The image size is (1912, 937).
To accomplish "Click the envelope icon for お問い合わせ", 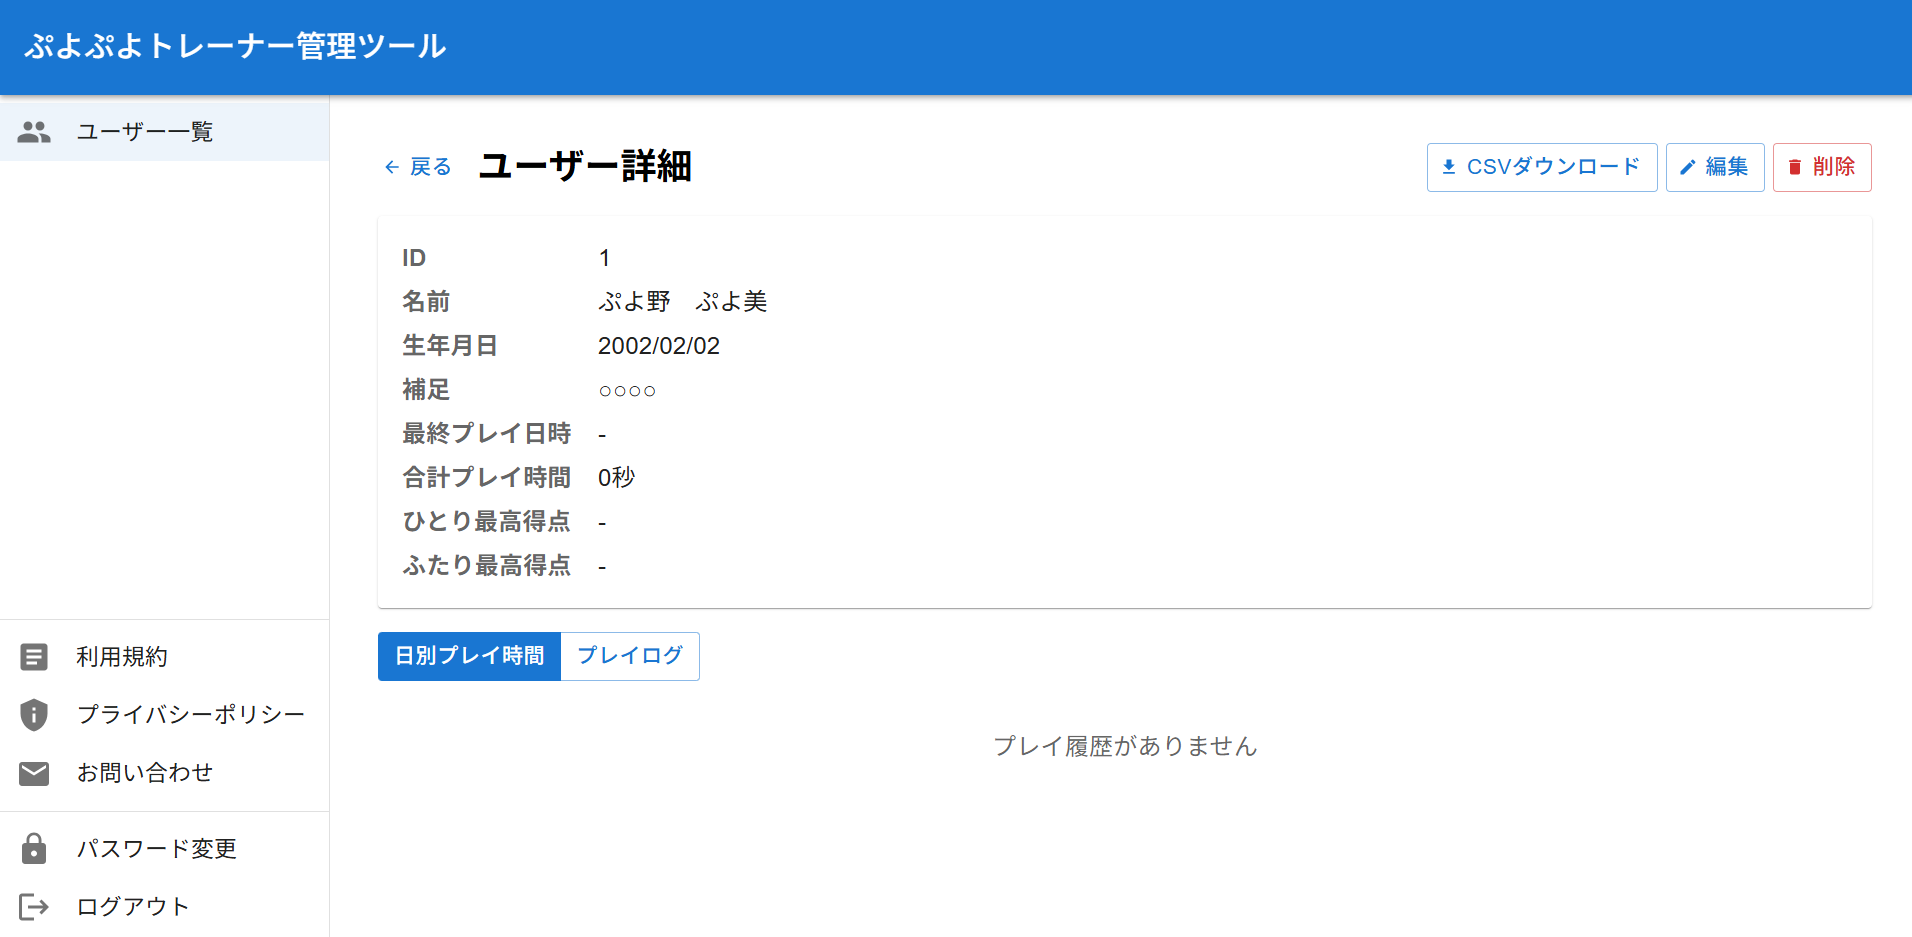I will click(34, 773).
